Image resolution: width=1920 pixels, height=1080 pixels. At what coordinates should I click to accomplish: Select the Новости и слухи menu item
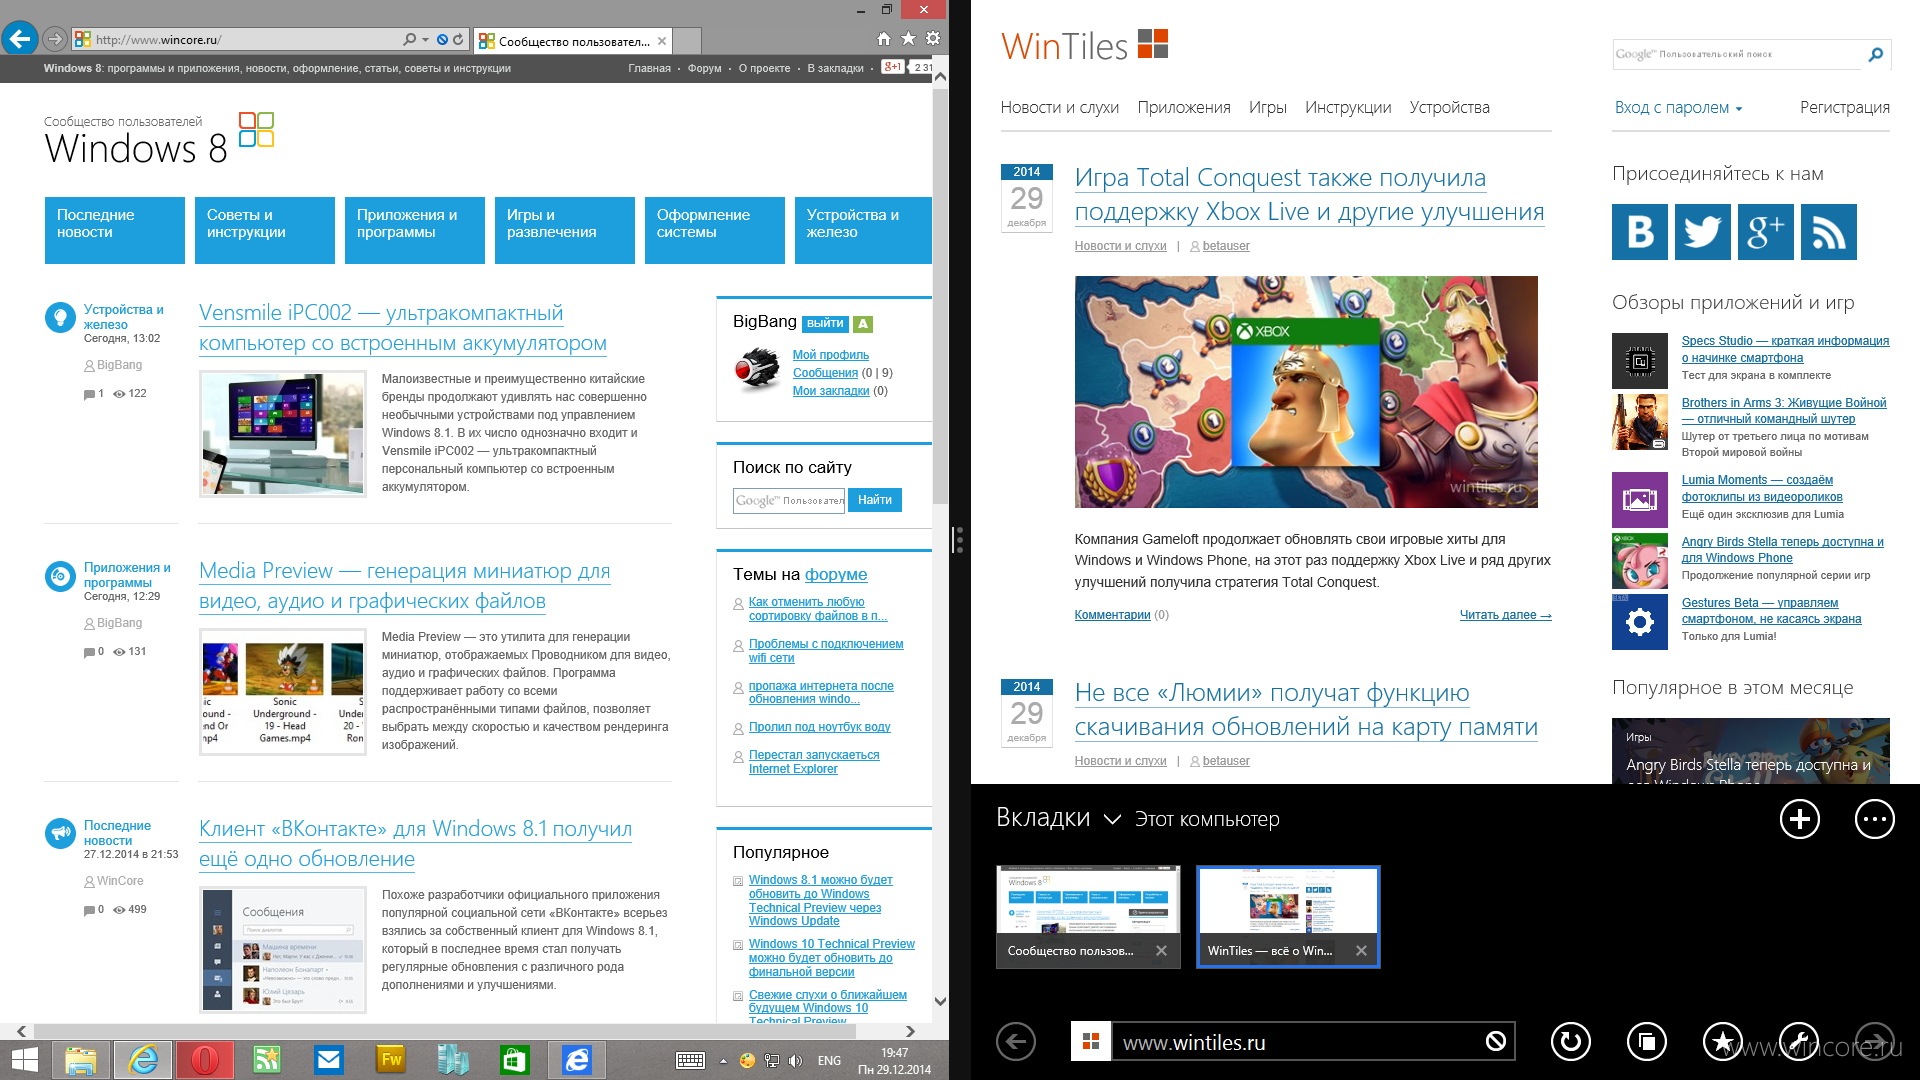click(x=1059, y=107)
